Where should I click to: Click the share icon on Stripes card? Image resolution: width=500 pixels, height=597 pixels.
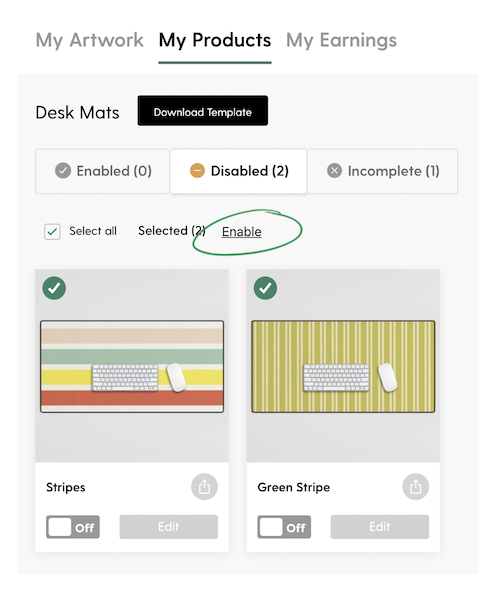pos(204,487)
